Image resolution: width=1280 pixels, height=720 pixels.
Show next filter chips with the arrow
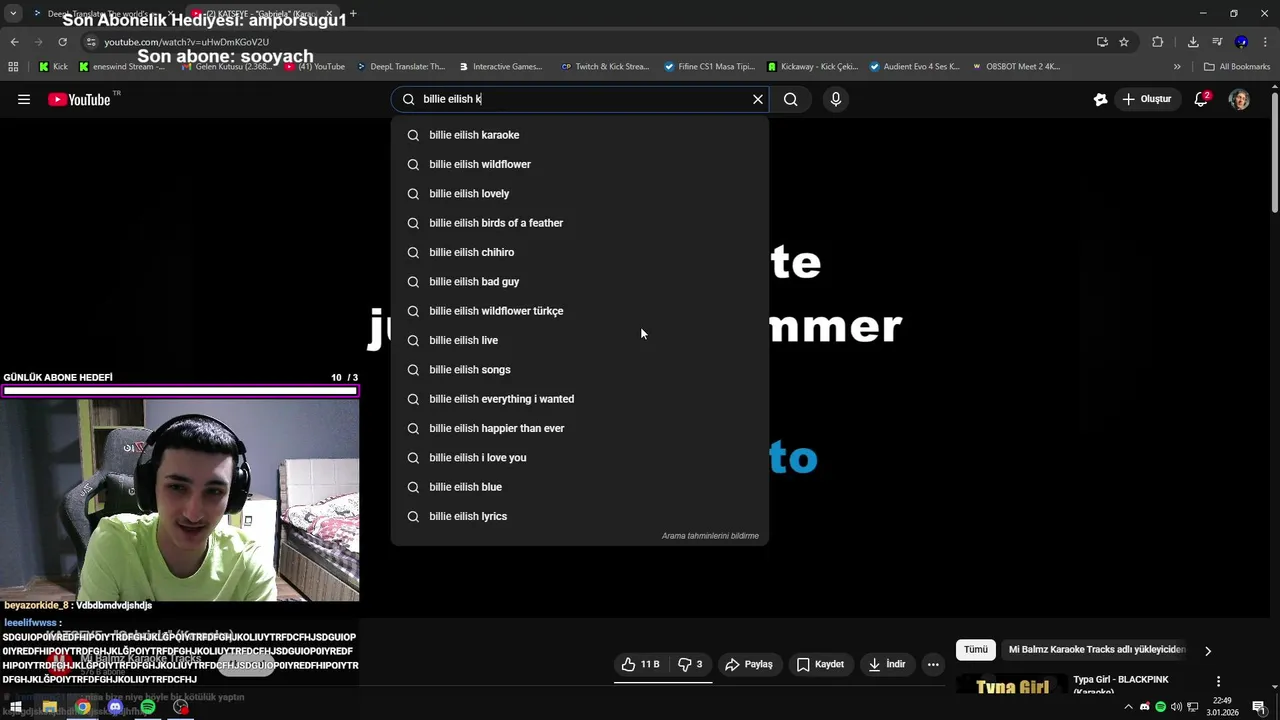(1208, 651)
